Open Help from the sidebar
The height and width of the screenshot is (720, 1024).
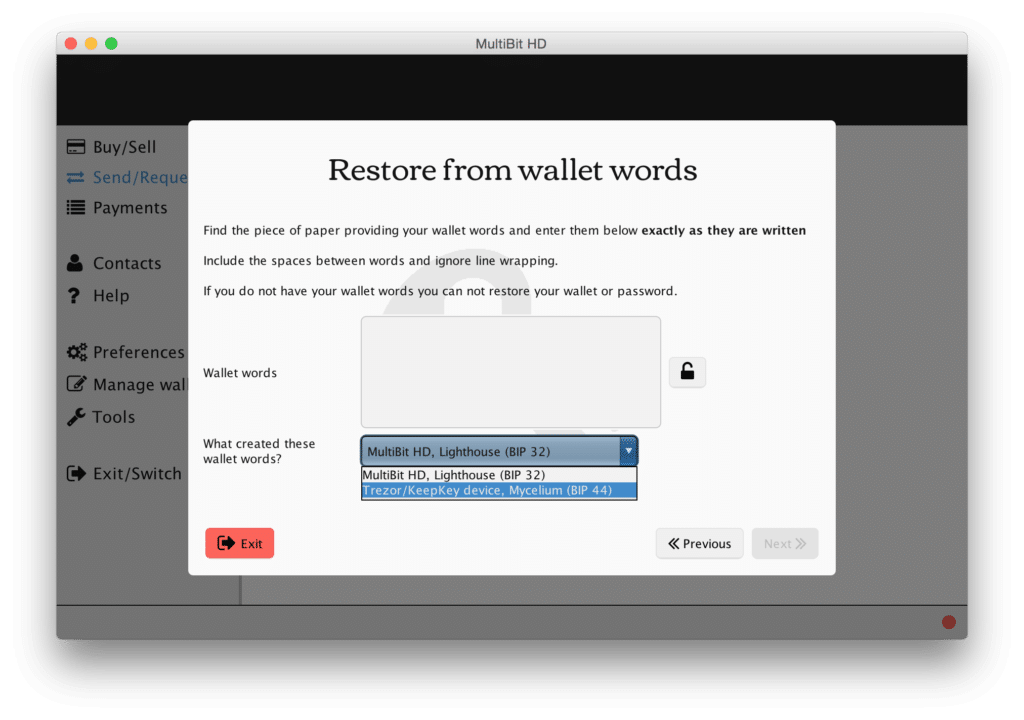(x=99, y=295)
